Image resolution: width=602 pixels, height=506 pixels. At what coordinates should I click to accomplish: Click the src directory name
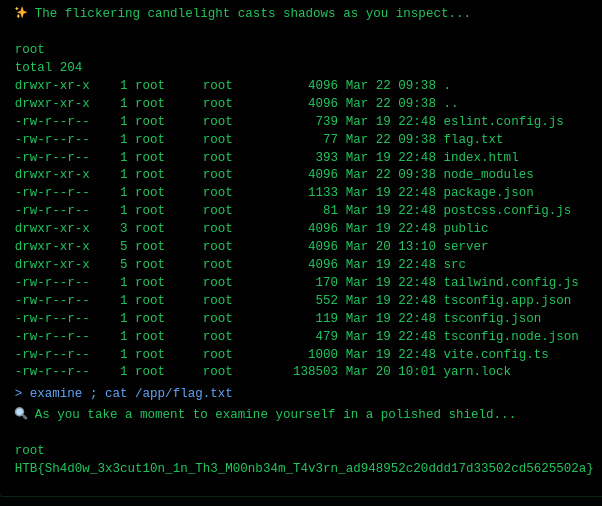coord(455,264)
